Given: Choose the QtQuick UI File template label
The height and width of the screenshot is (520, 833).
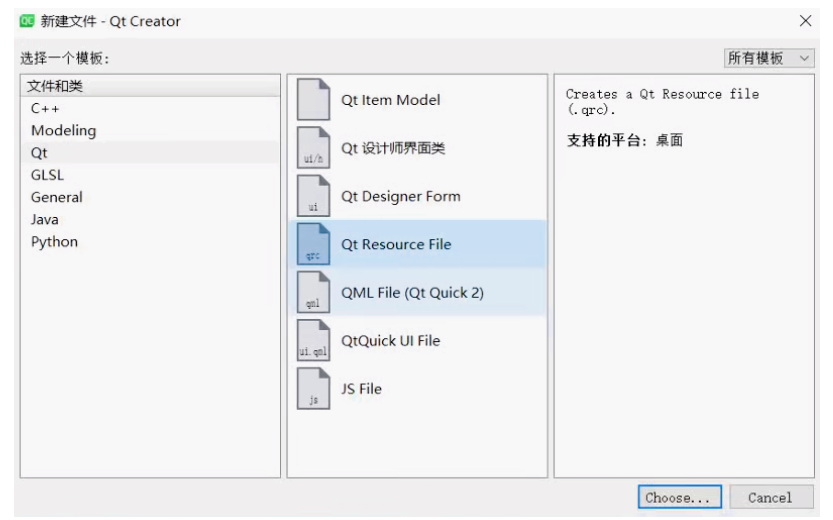Looking at the screenshot, I should [x=390, y=341].
